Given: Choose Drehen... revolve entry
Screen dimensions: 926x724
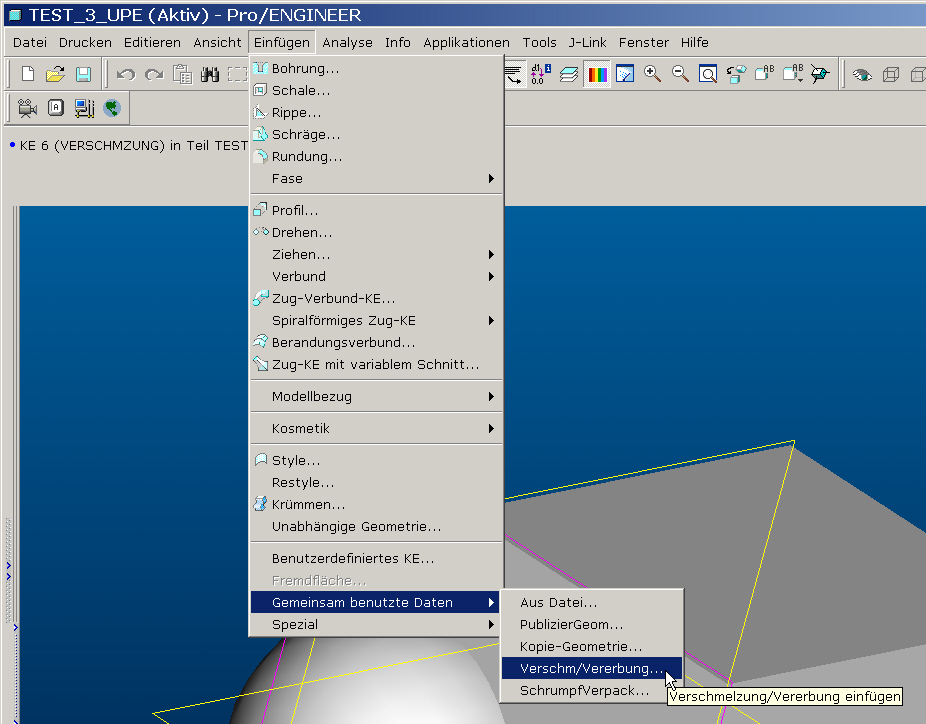Looking at the screenshot, I should (376, 232).
